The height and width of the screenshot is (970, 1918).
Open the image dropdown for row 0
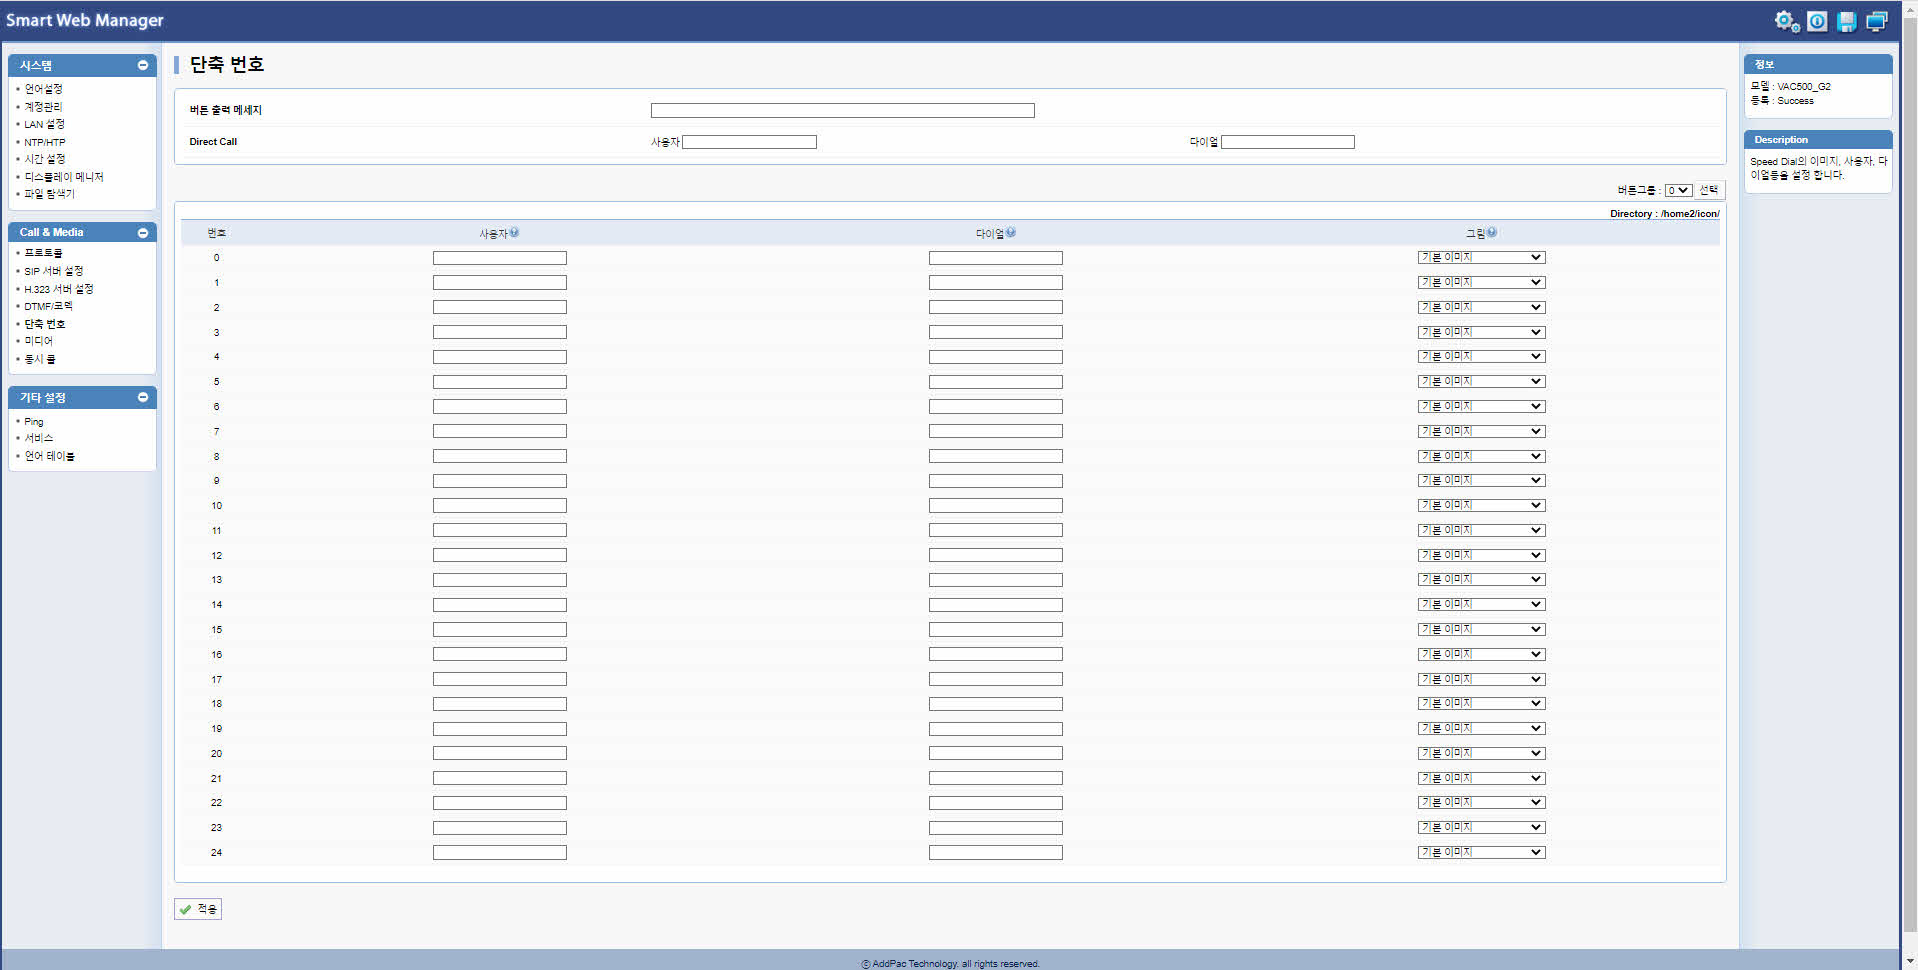tap(1481, 258)
